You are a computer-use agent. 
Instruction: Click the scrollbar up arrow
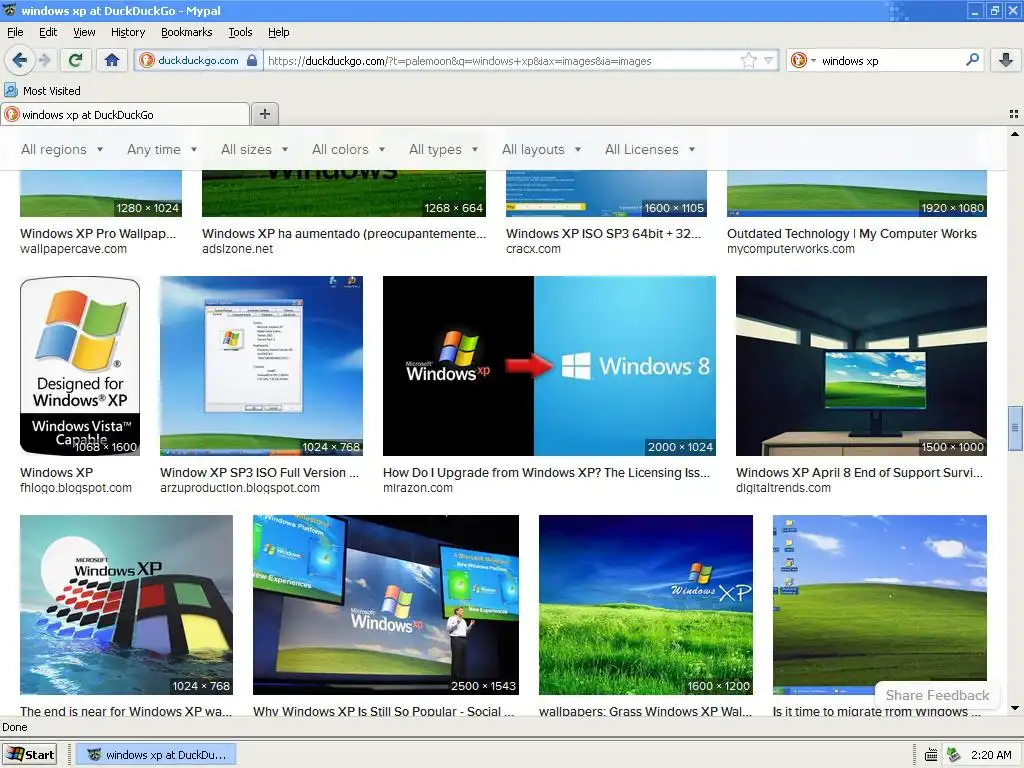pyautogui.click(x=1014, y=134)
